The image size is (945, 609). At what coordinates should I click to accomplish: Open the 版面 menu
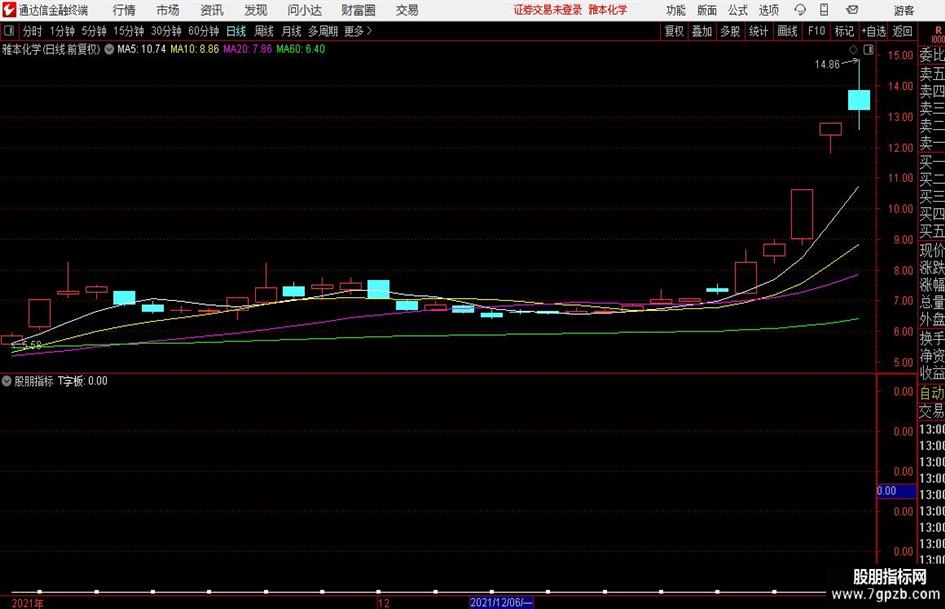(707, 10)
